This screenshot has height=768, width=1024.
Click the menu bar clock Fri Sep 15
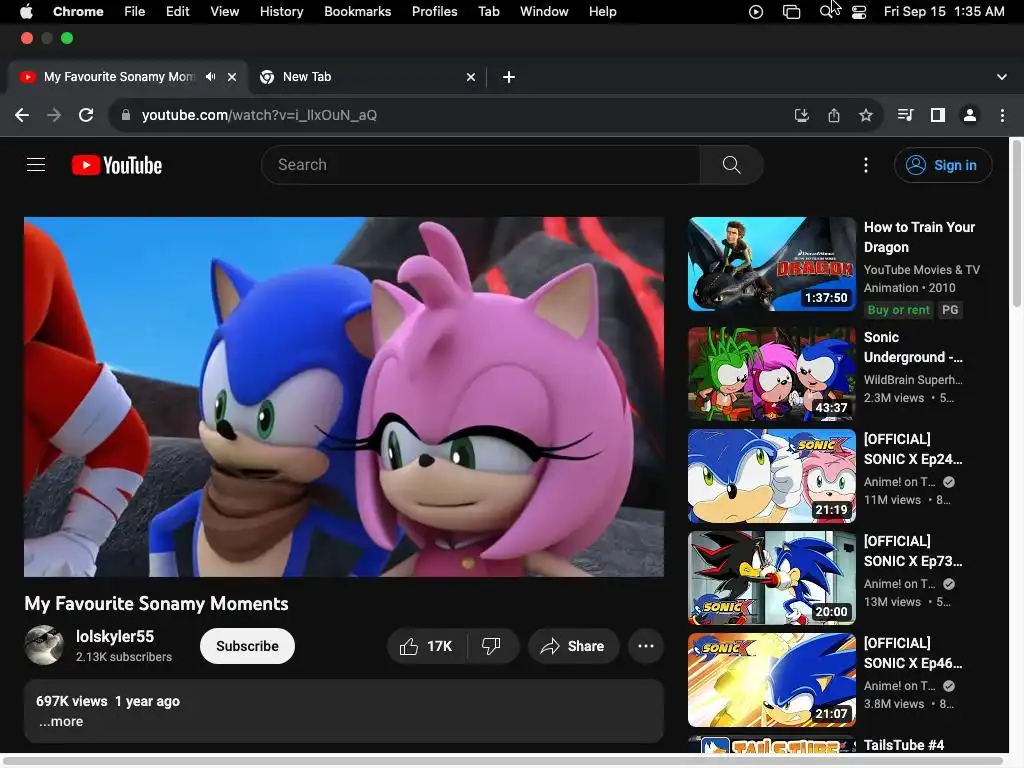(944, 11)
